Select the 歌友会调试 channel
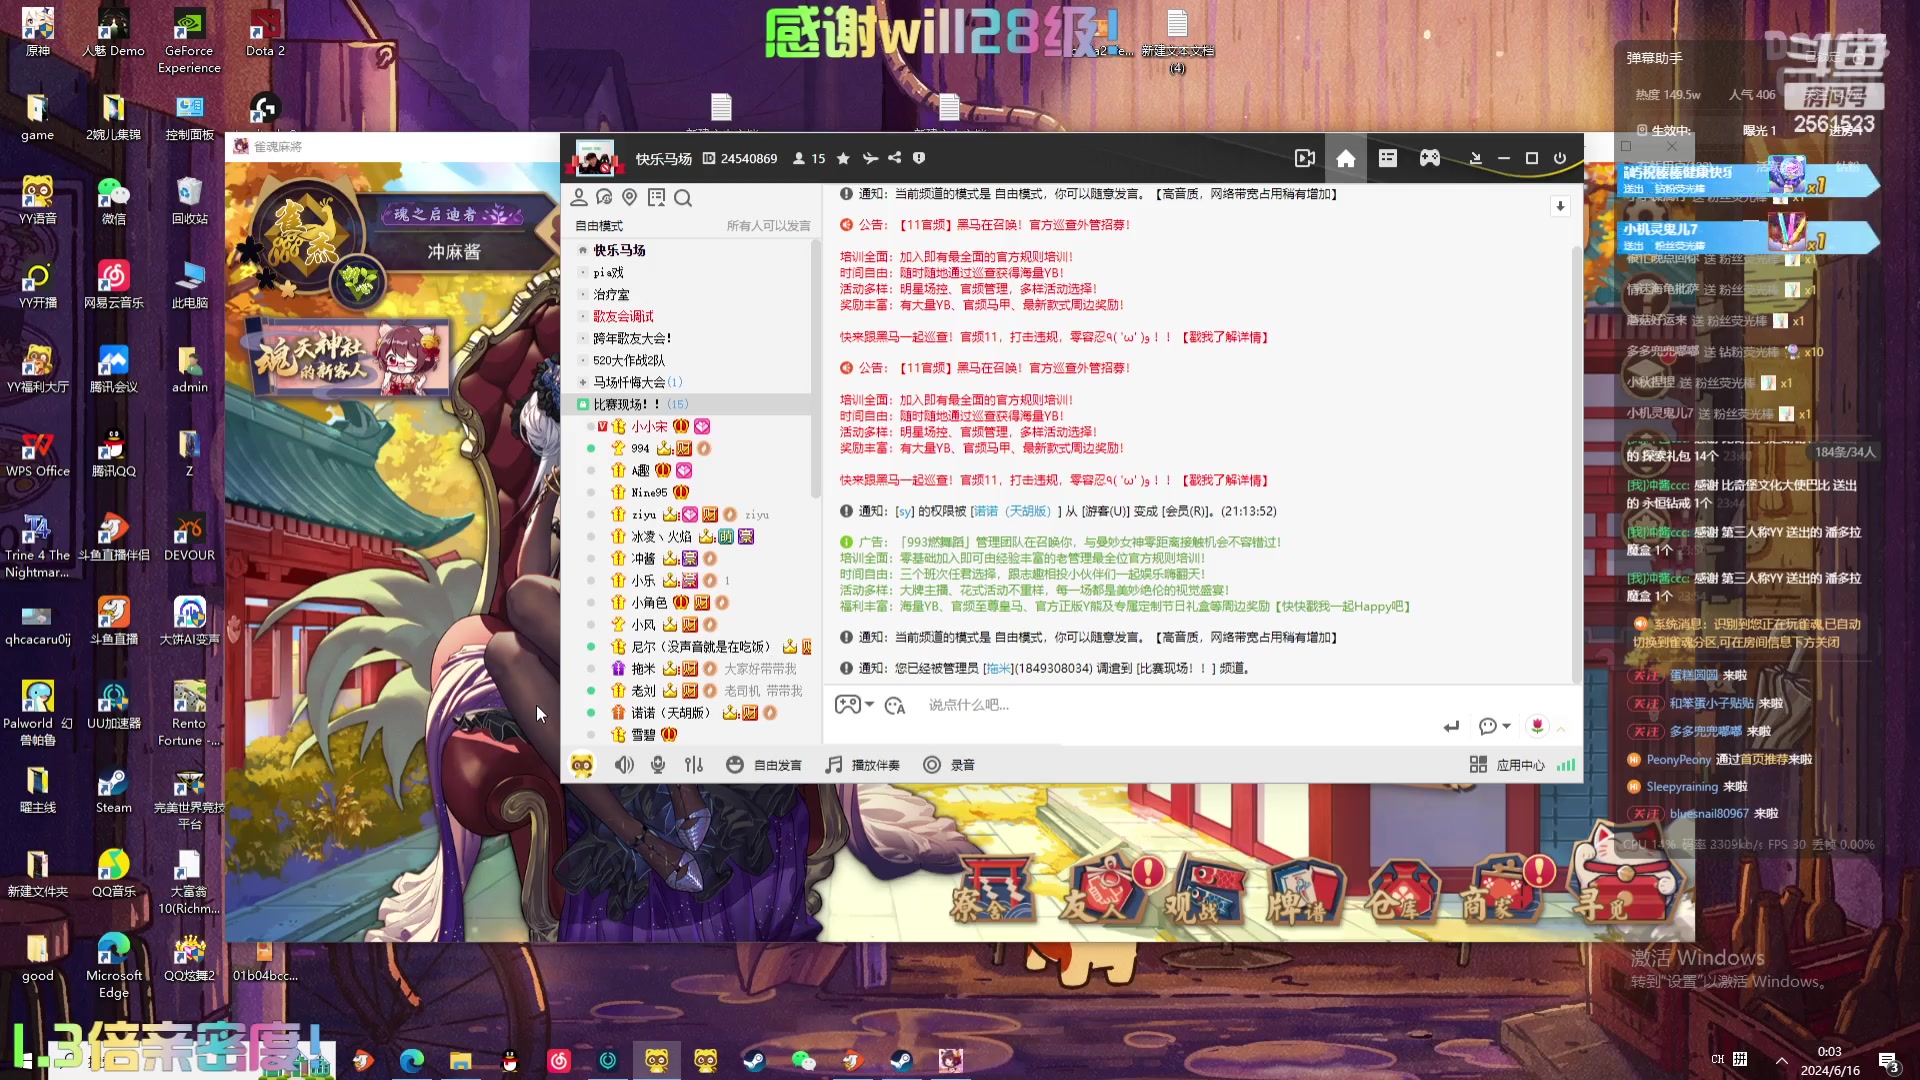This screenshot has width=1920, height=1080. click(x=623, y=316)
